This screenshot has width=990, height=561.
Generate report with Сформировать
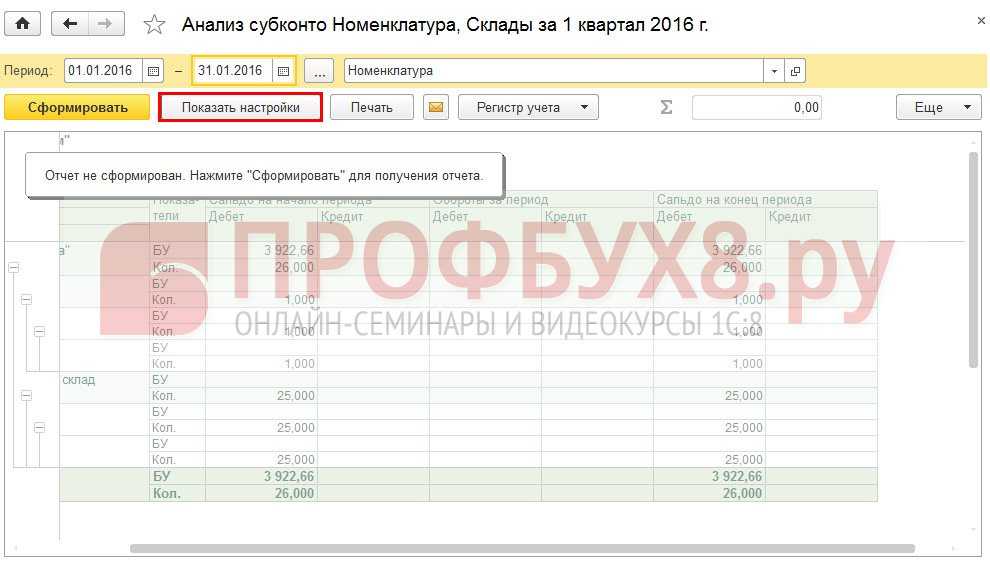coord(77,107)
